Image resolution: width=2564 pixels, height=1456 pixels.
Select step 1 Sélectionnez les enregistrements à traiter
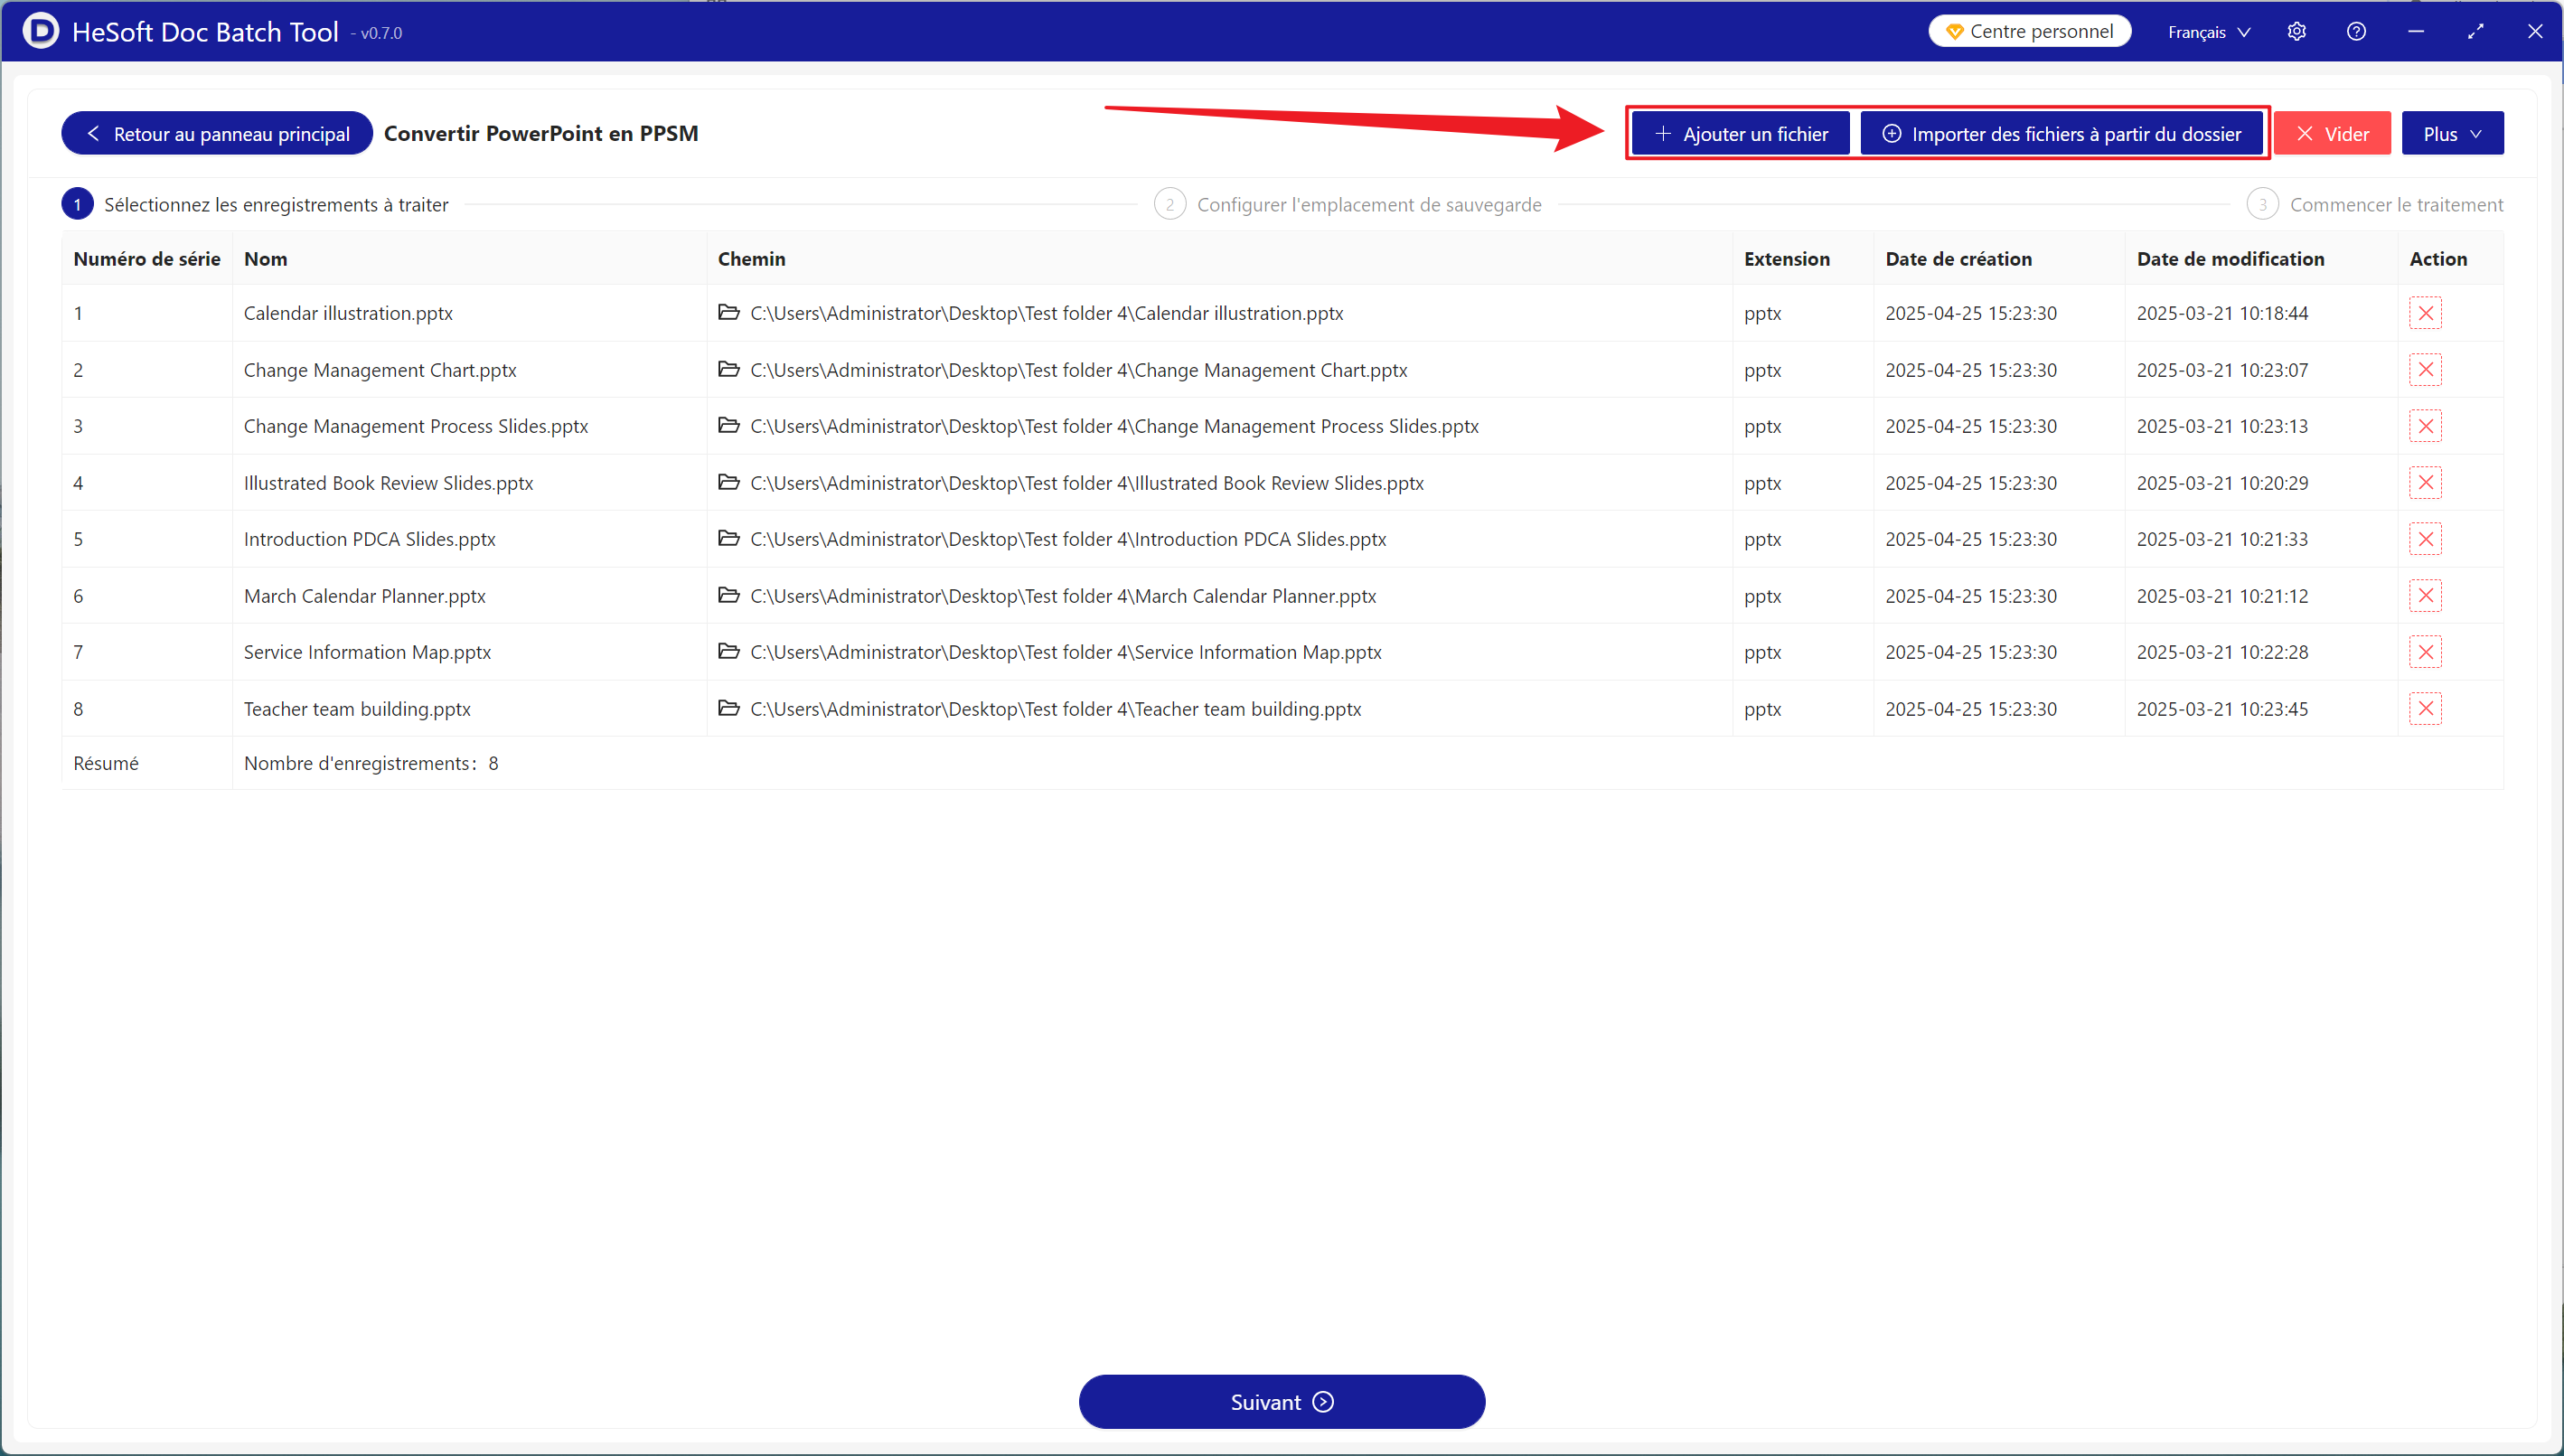pyautogui.click(x=255, y=204)
